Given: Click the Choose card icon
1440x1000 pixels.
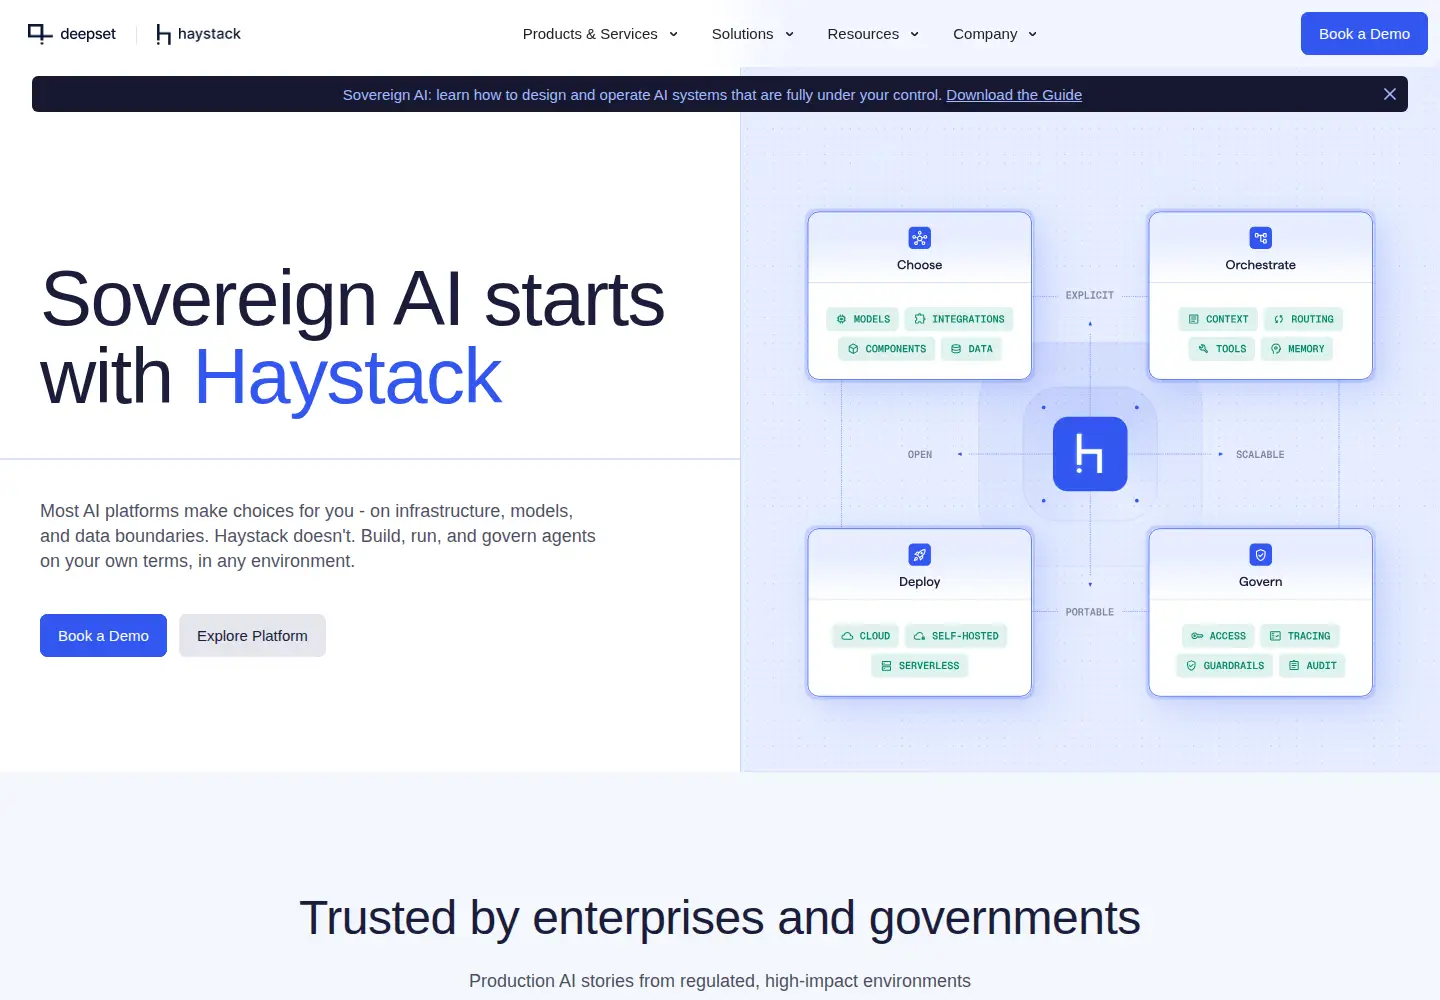Looking at the screenshot, I should tap(920, 238).
